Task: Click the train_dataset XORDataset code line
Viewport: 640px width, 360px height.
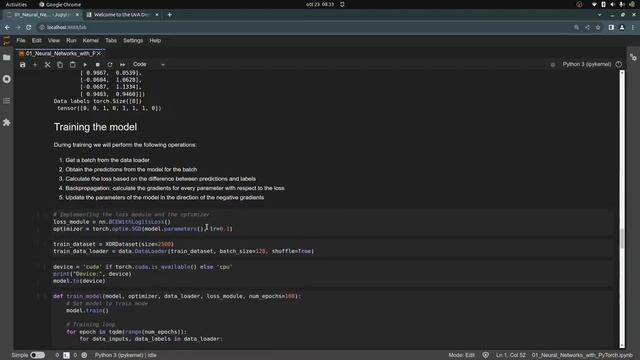Action: [113, 244]
